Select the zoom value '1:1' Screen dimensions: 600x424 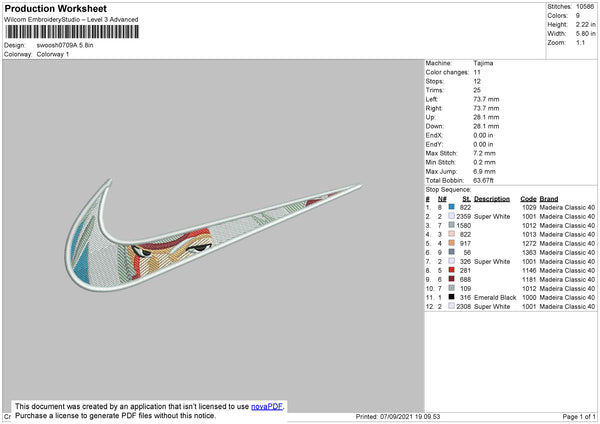click(580, 42)
